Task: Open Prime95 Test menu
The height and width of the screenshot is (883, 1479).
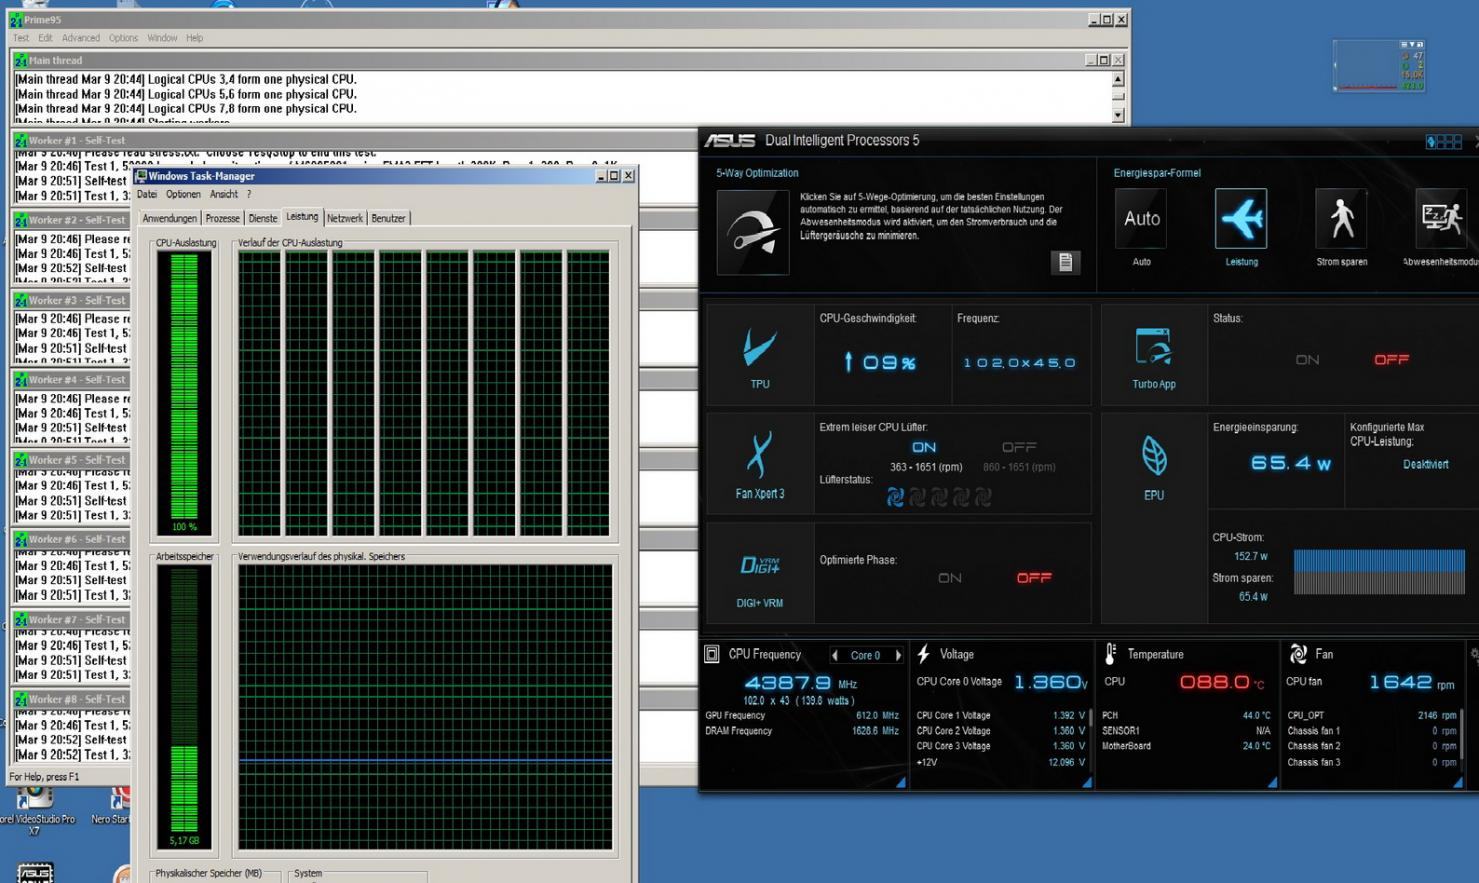Action: coord(21,38)
